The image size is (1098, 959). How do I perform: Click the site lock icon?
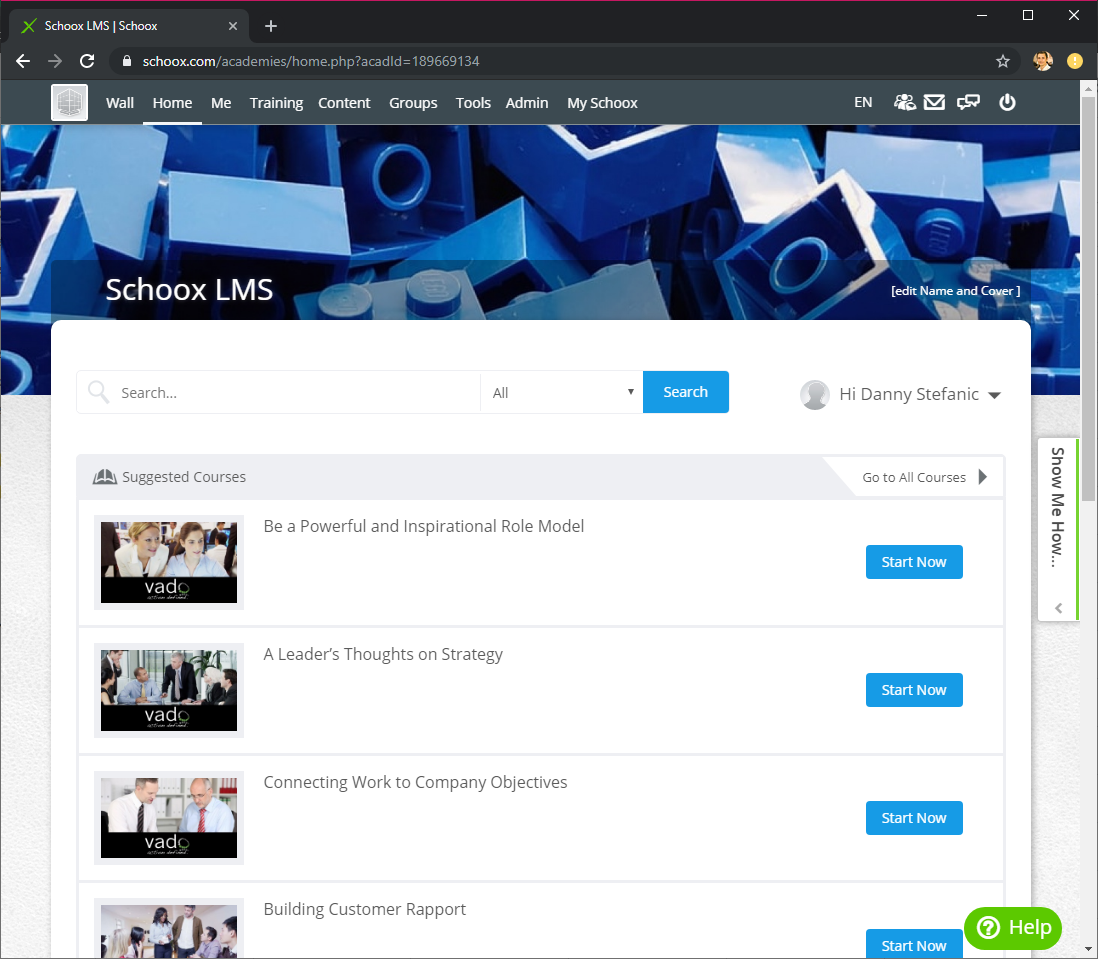pyautogui.click(x=127, y=61)
